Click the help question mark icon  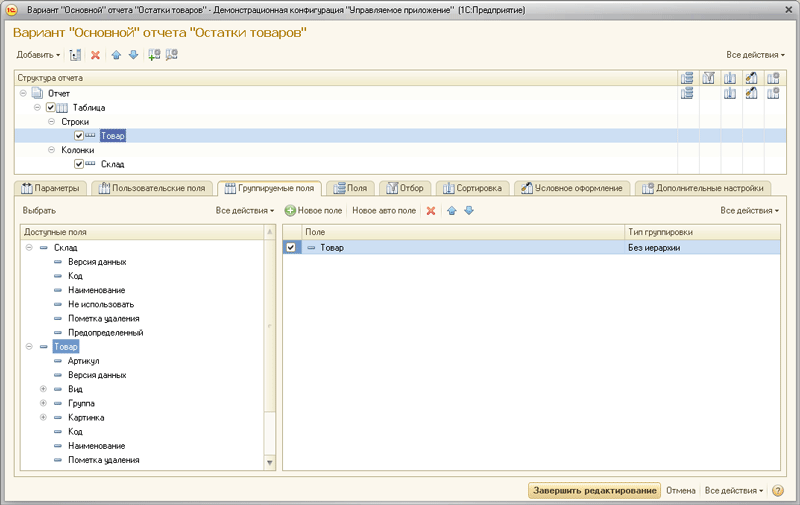778,491
